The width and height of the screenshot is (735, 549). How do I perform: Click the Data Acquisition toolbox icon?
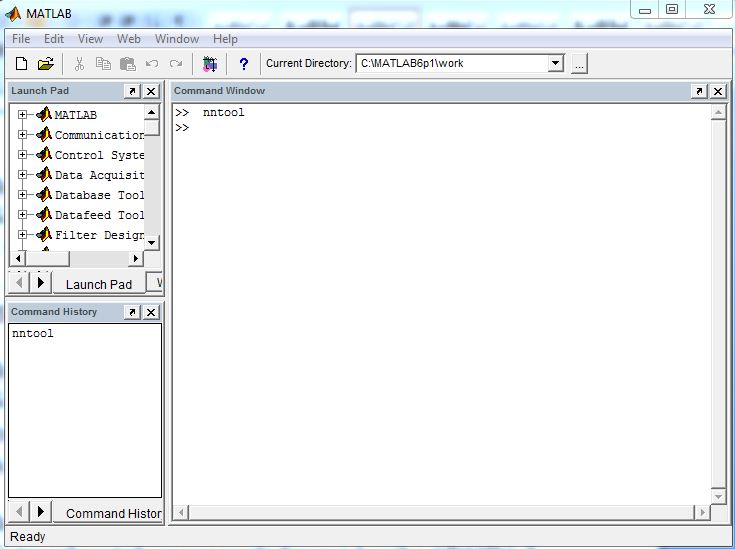point(44,174)
